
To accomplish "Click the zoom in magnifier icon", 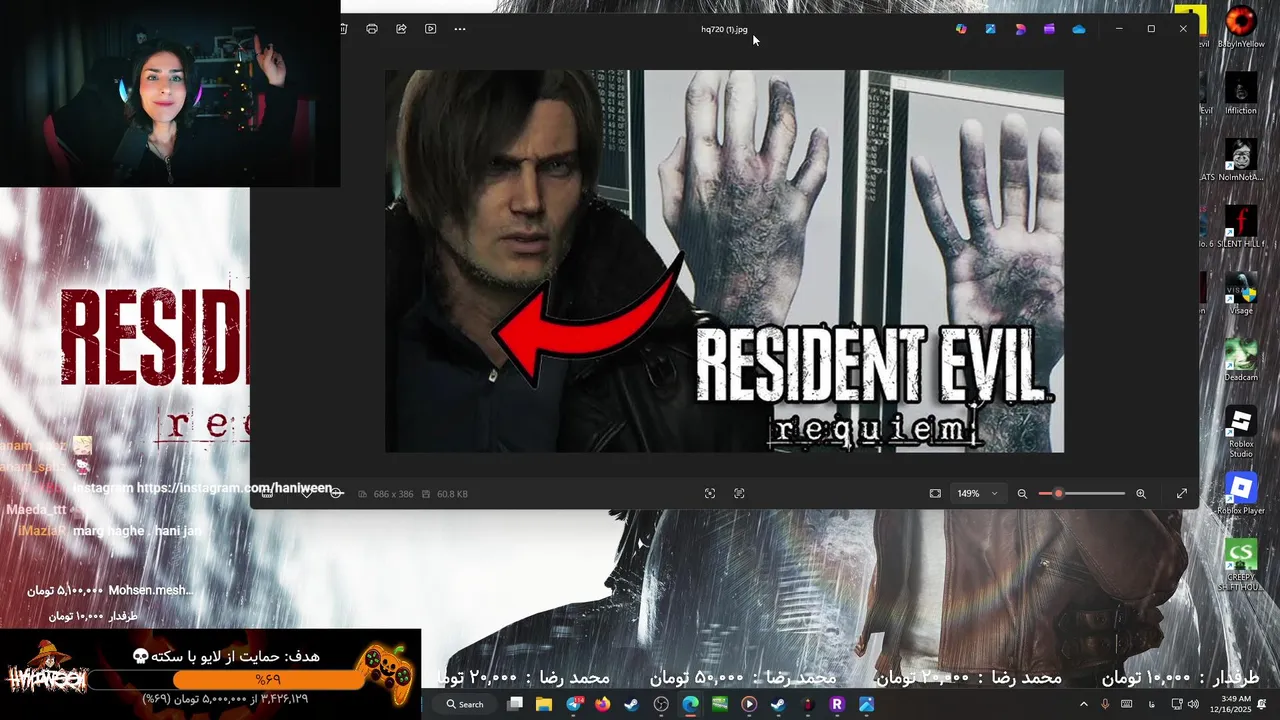I will (1141, 494).
